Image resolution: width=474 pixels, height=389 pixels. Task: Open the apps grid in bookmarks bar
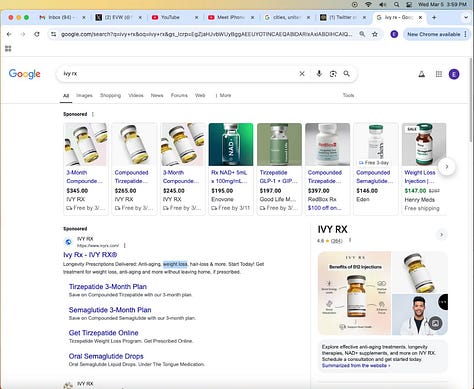pos(8,49)
